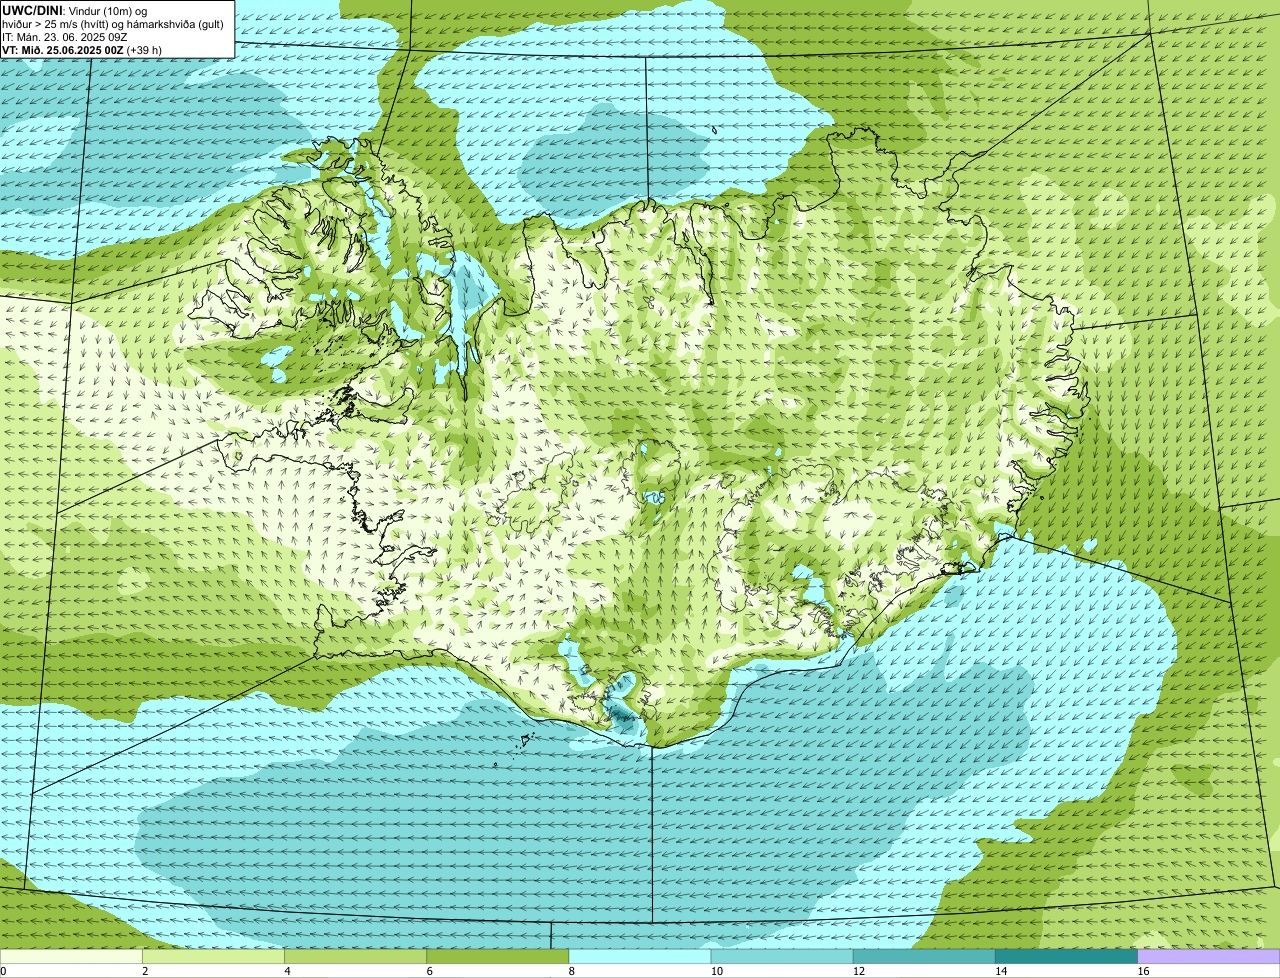Viewport: 1280px width, 978px height.
Task: Pick the 4–6 green legend color segment
Action: click(355, 957)
